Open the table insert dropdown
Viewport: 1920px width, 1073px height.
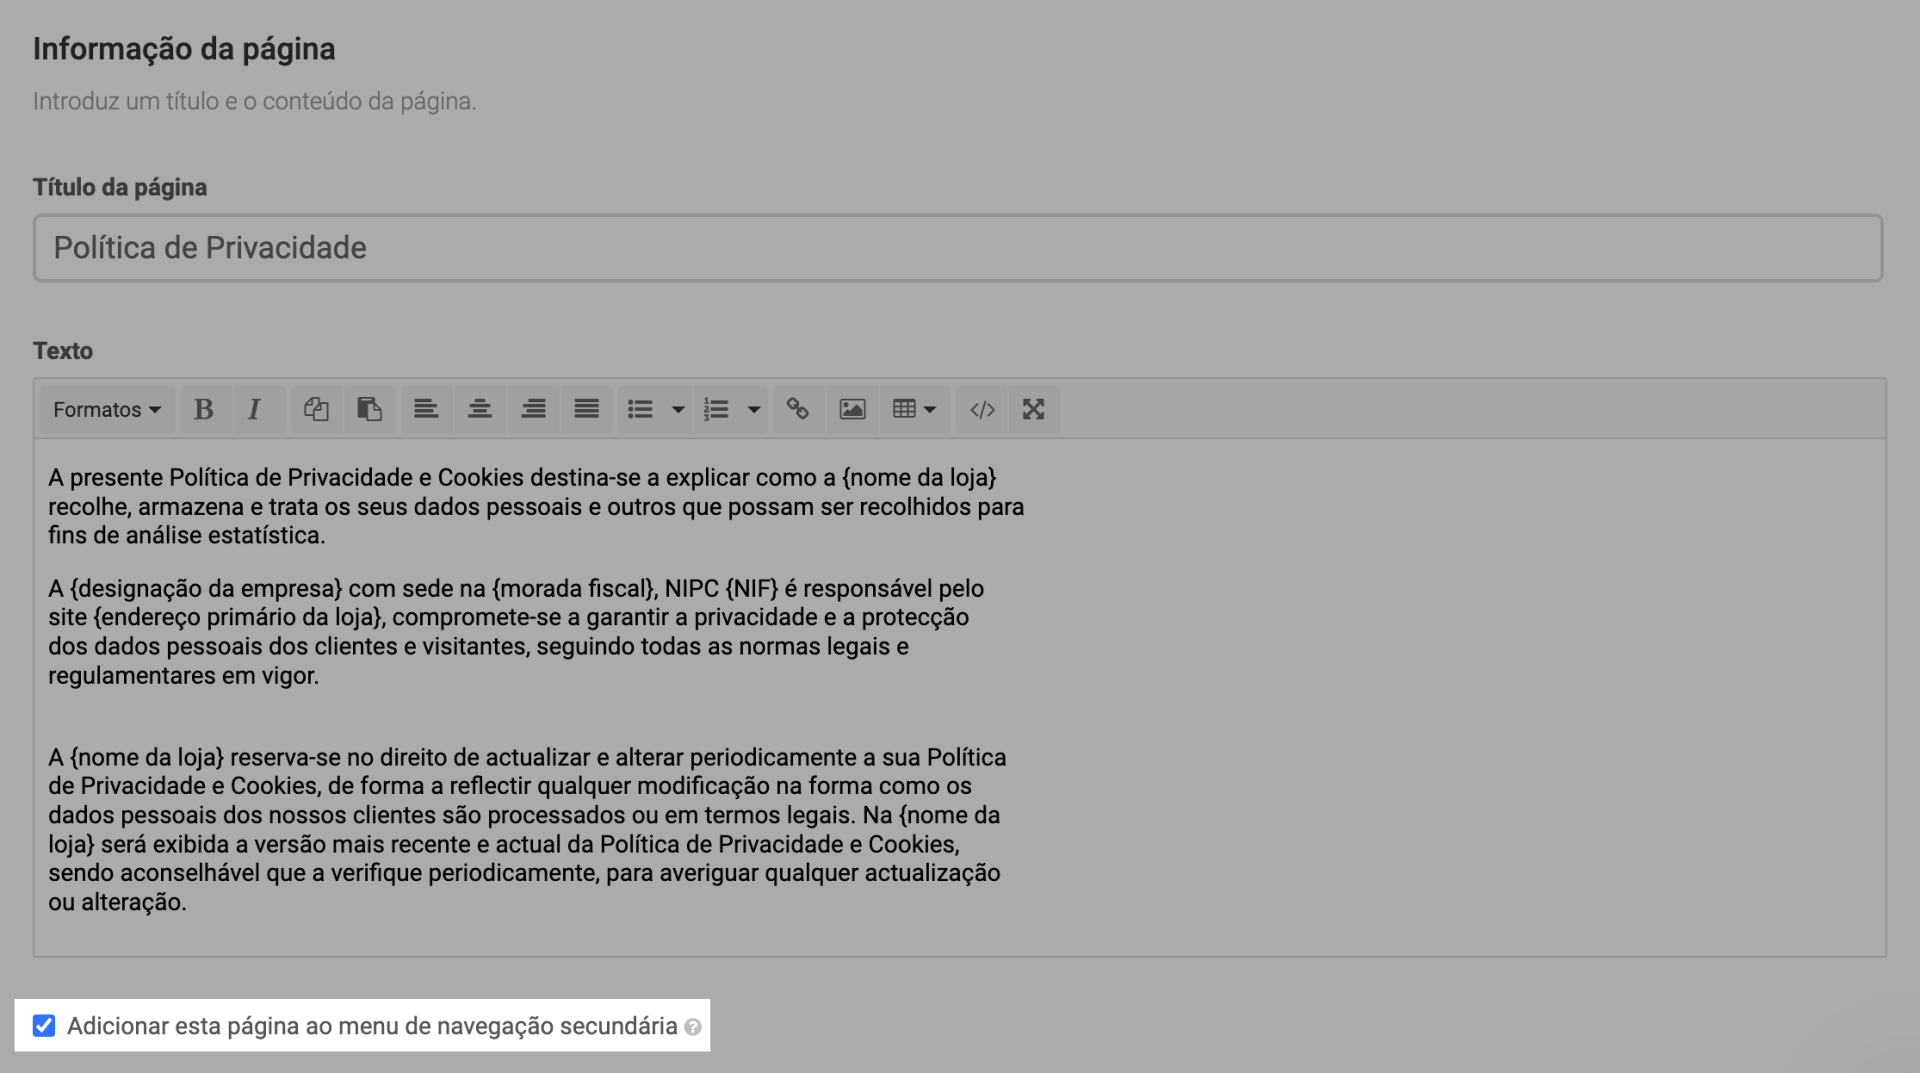(914, 409)
